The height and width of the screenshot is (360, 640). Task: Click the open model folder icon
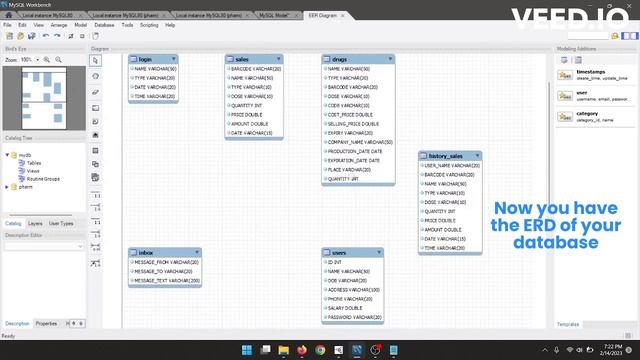click(x=20, y=36)
